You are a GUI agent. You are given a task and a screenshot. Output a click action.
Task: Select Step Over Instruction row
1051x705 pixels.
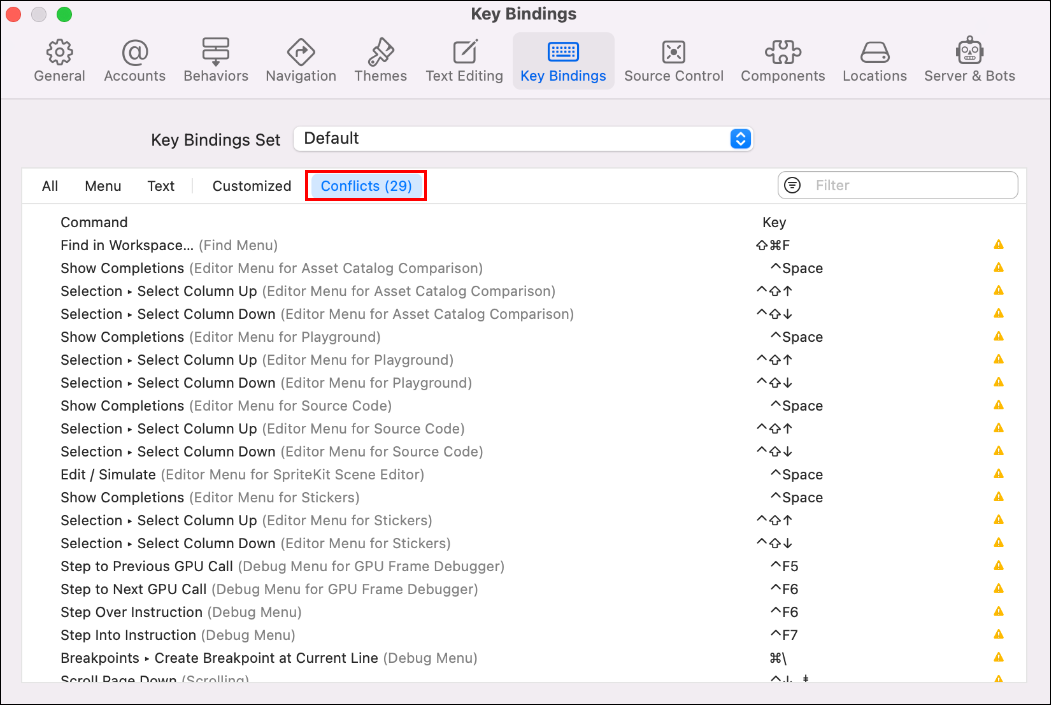pyautogui.click(x=523, y=612)
